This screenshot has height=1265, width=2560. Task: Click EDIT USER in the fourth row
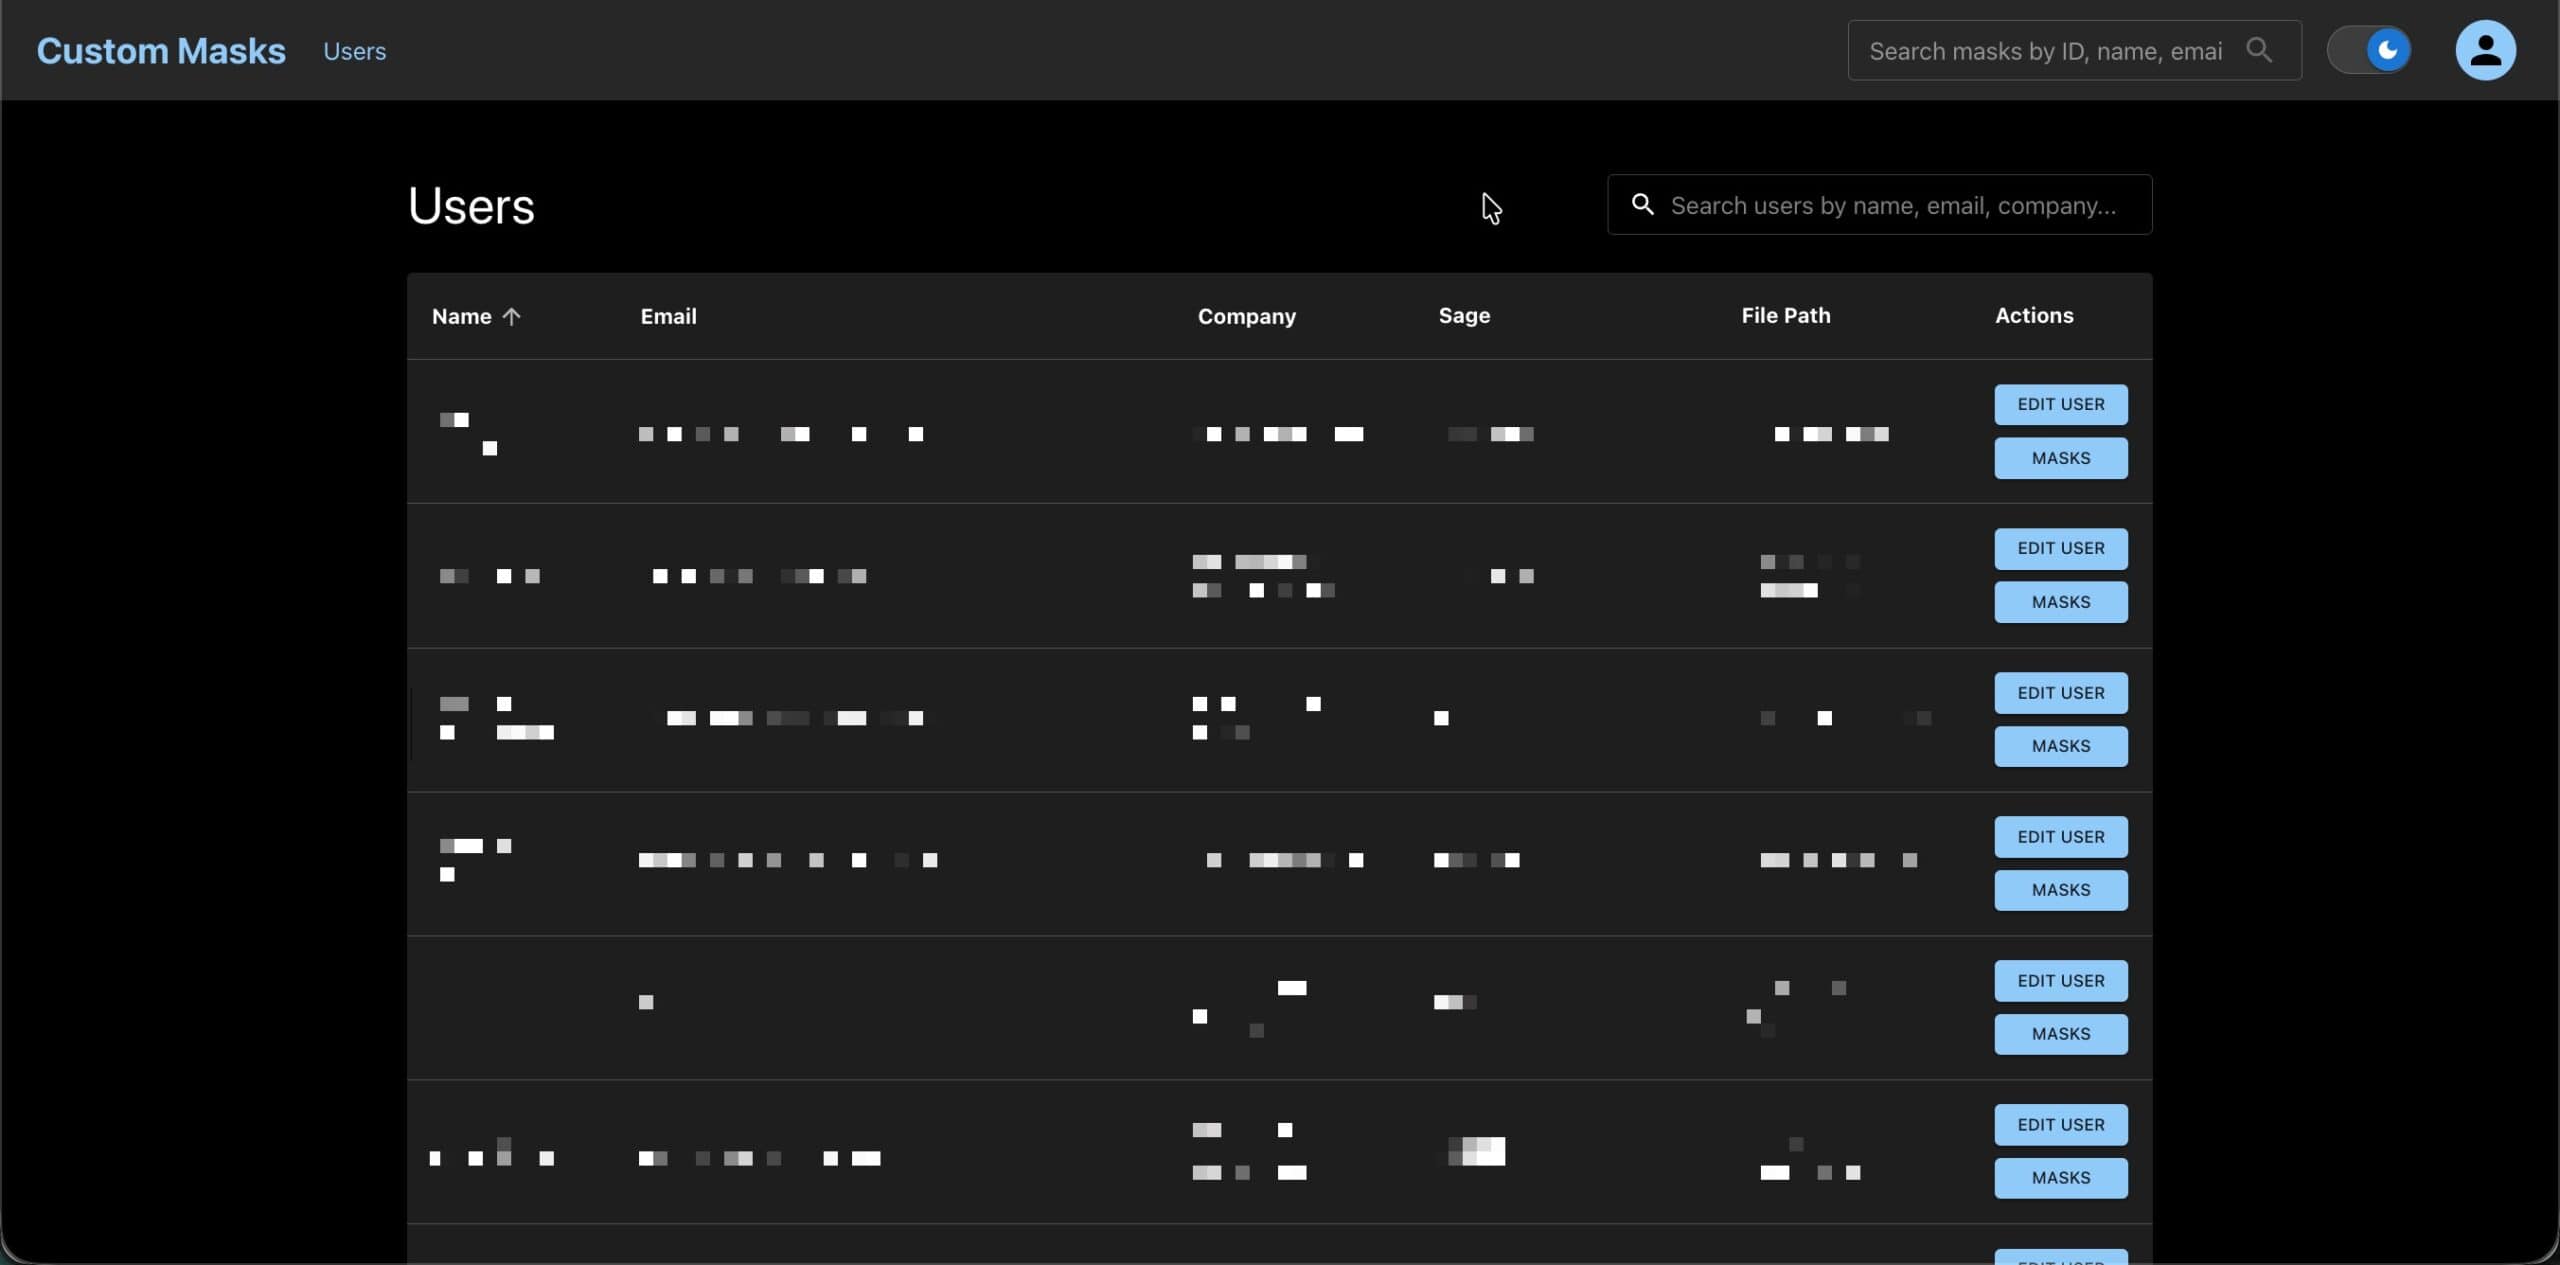pos(2060,837)
